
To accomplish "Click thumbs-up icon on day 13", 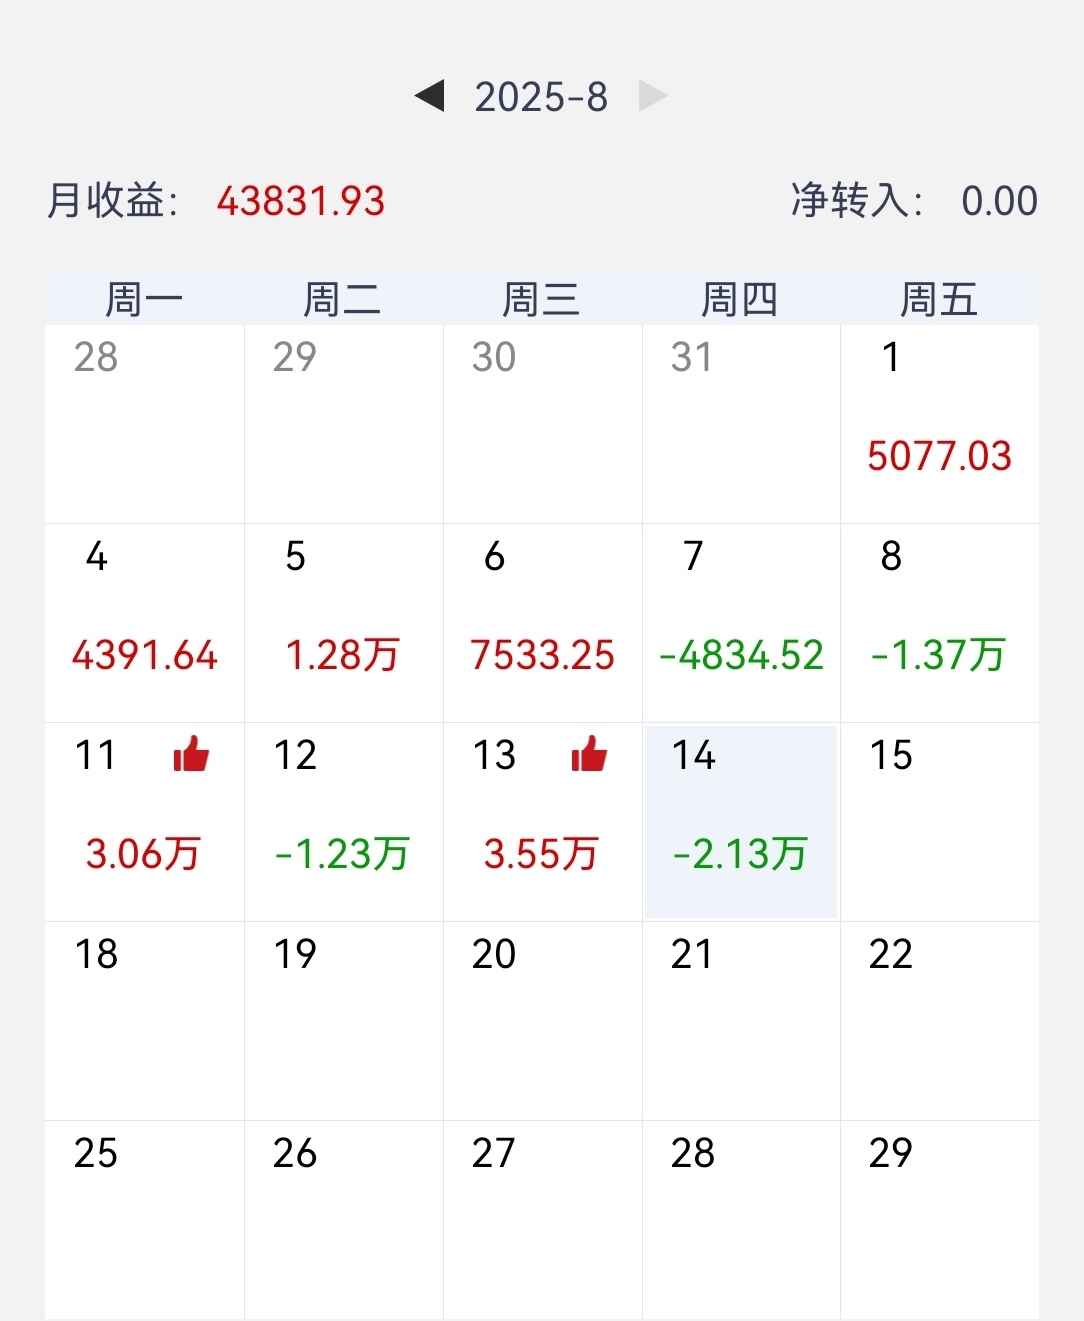I will coord(589,754).
